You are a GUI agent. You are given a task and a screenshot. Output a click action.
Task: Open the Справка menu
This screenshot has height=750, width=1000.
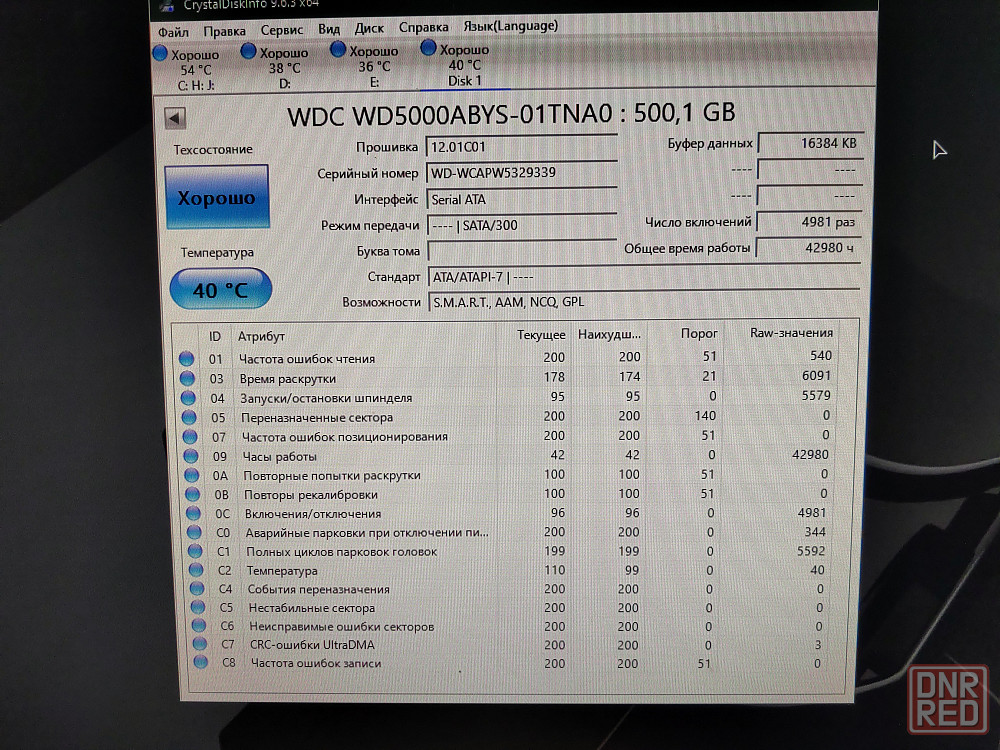(423, 27)
